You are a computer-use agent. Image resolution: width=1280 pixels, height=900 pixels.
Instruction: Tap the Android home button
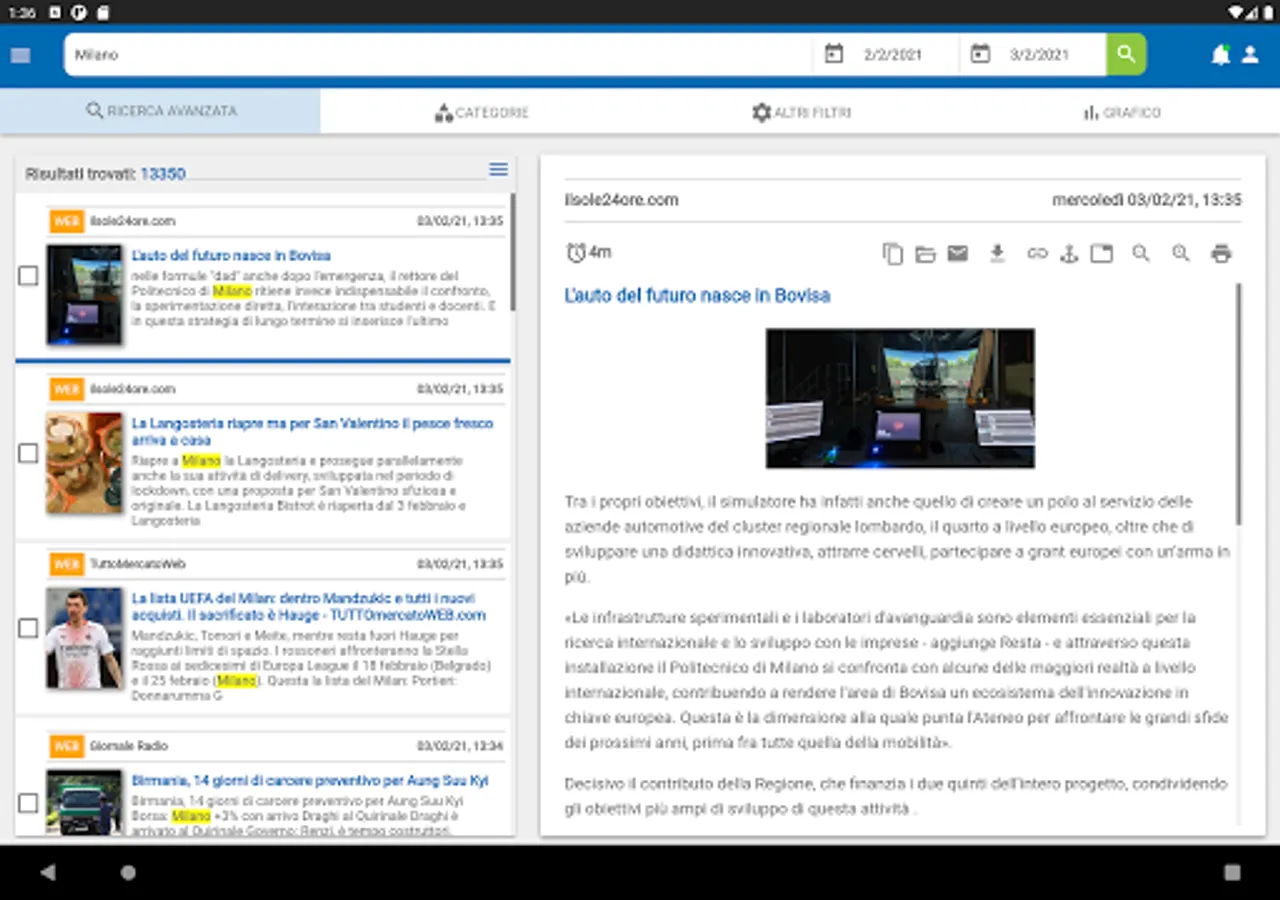128,872
